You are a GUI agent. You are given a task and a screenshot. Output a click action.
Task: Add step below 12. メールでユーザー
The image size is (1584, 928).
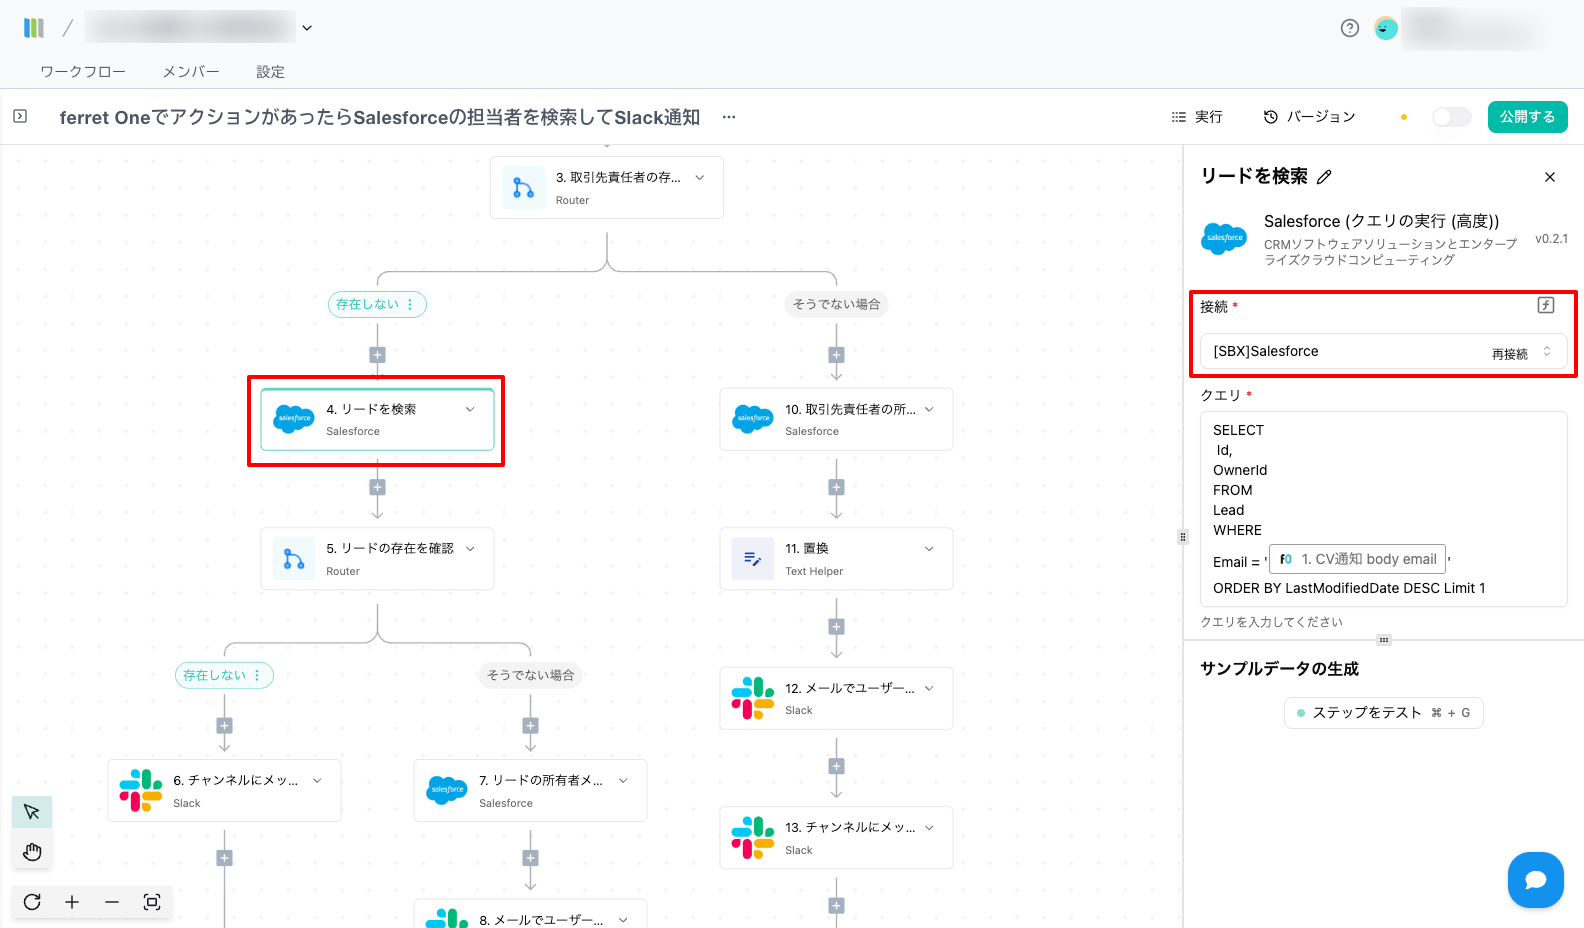[836, 766]
